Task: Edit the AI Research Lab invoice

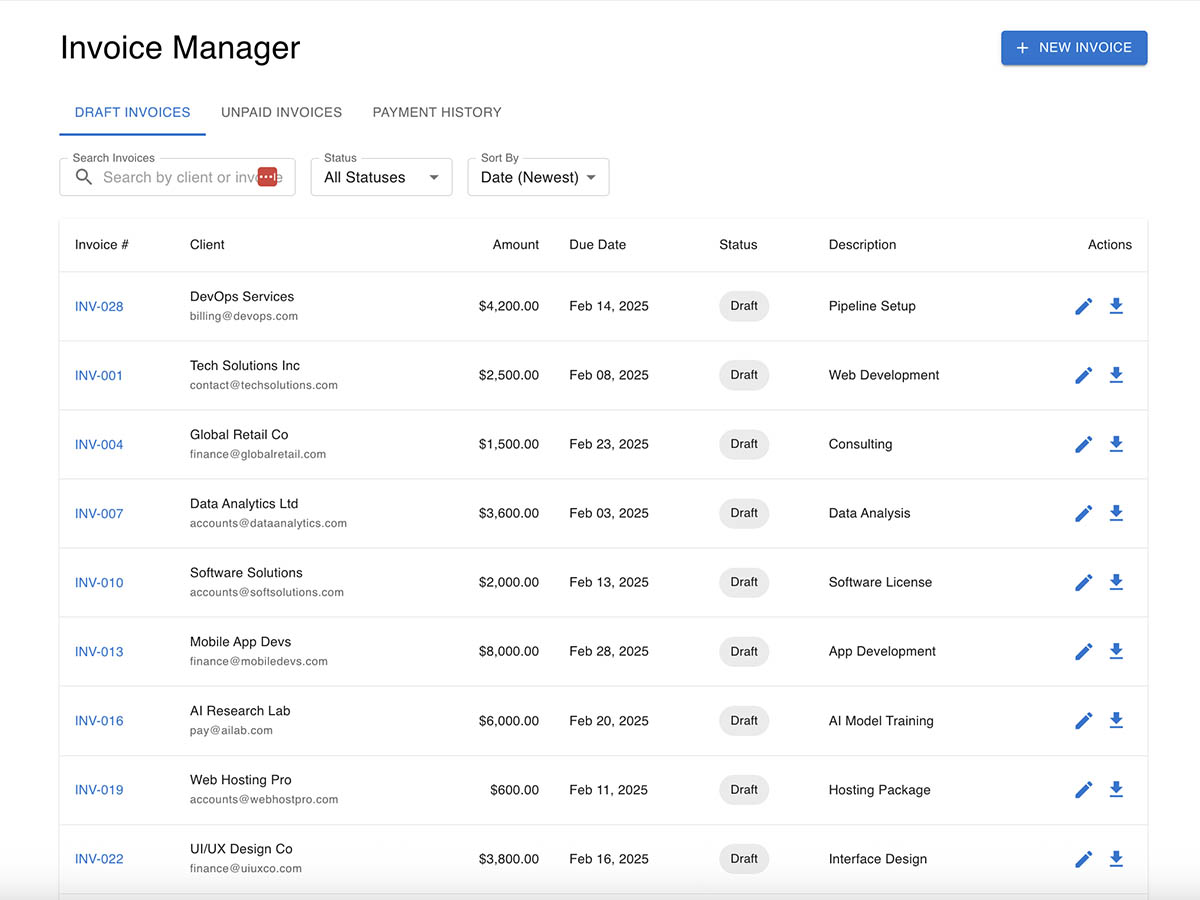Action: tap(1083, 720)
